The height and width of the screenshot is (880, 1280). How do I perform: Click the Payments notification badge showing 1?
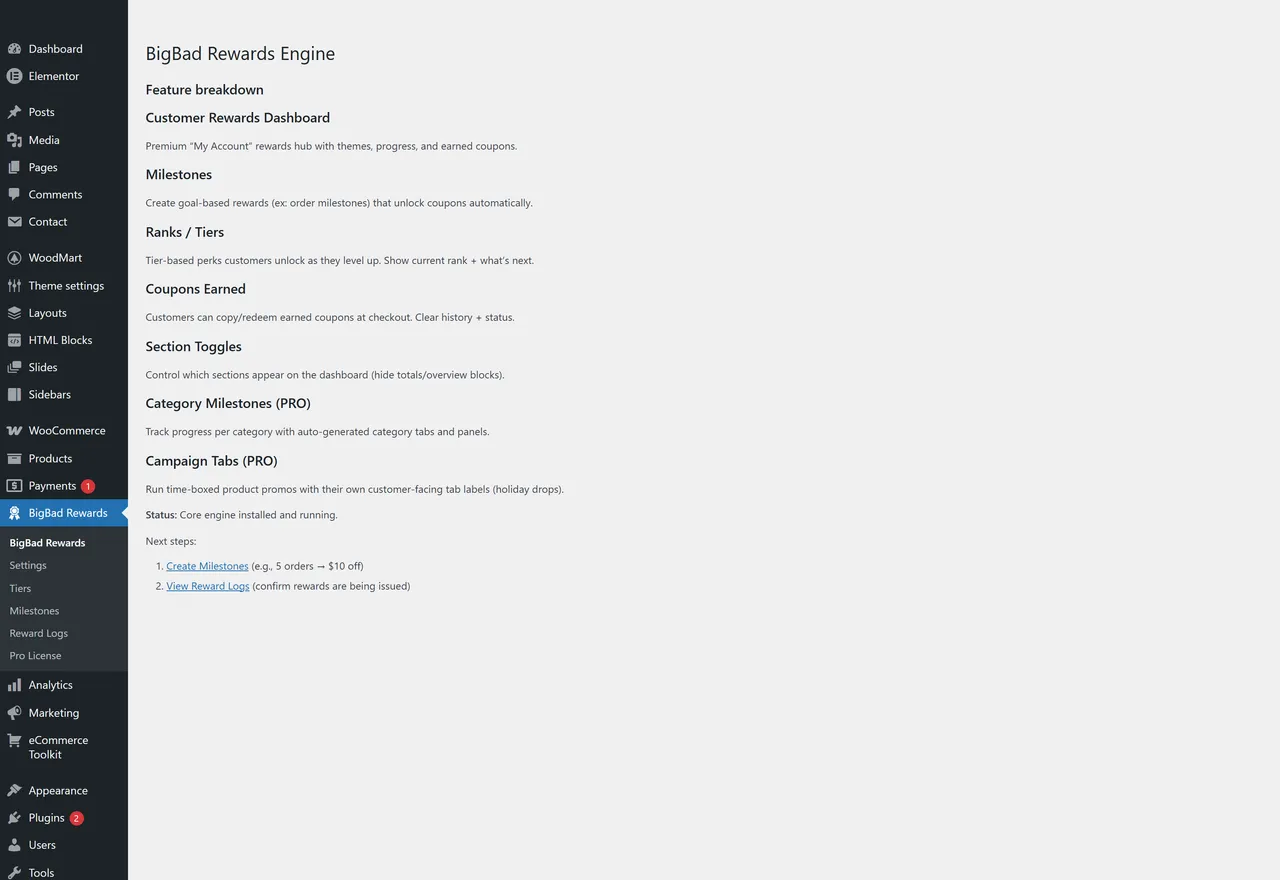tap(88, 486)
